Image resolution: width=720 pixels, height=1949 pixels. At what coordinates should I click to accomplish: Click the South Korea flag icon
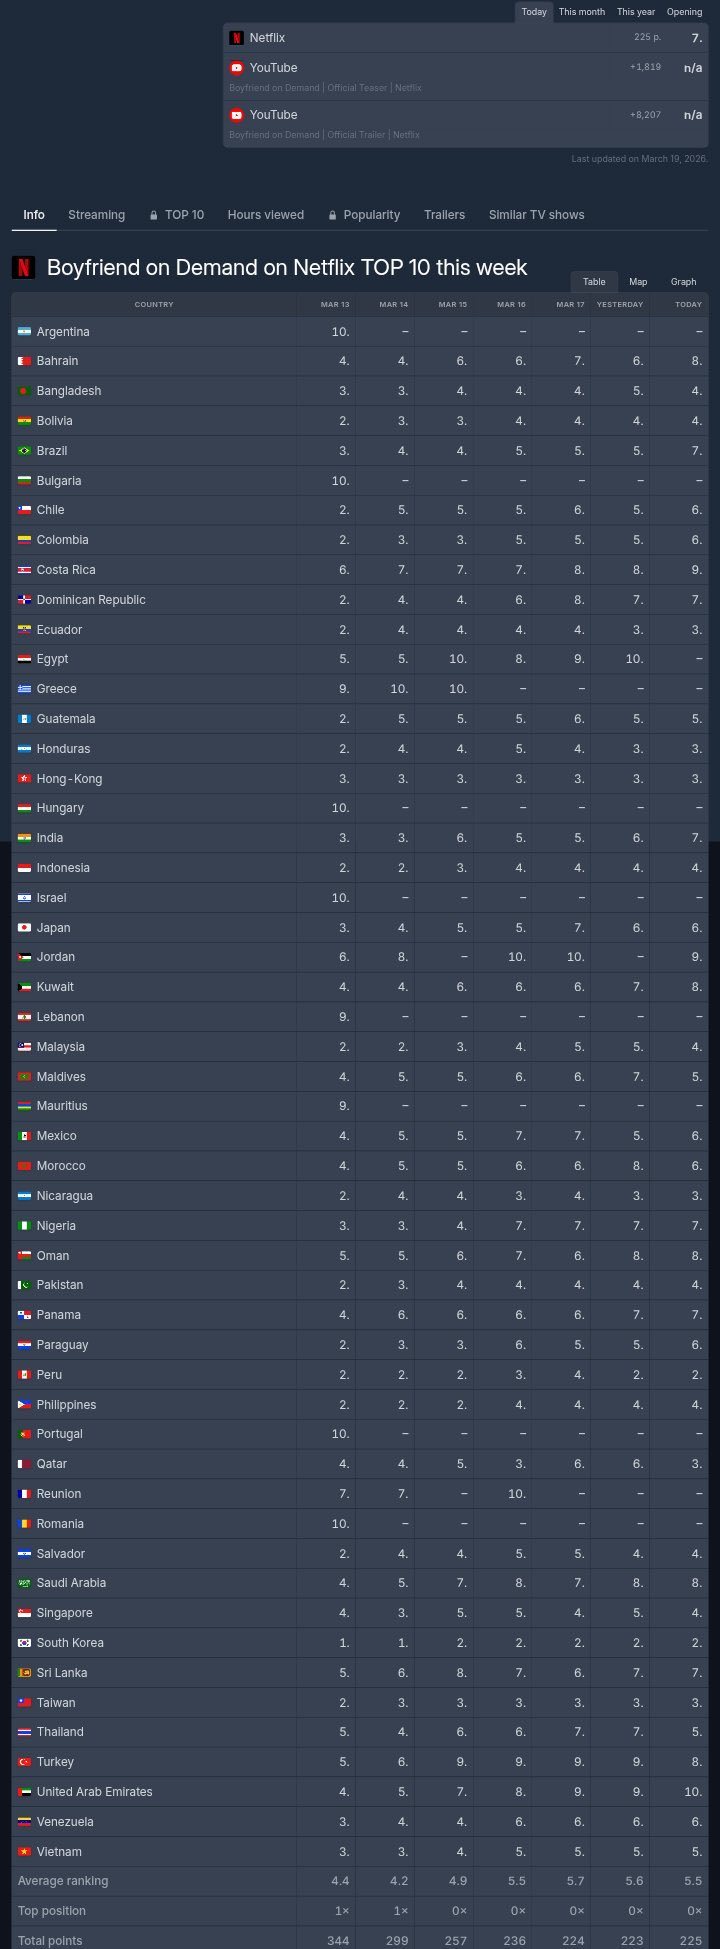(x=25, y=1643)
